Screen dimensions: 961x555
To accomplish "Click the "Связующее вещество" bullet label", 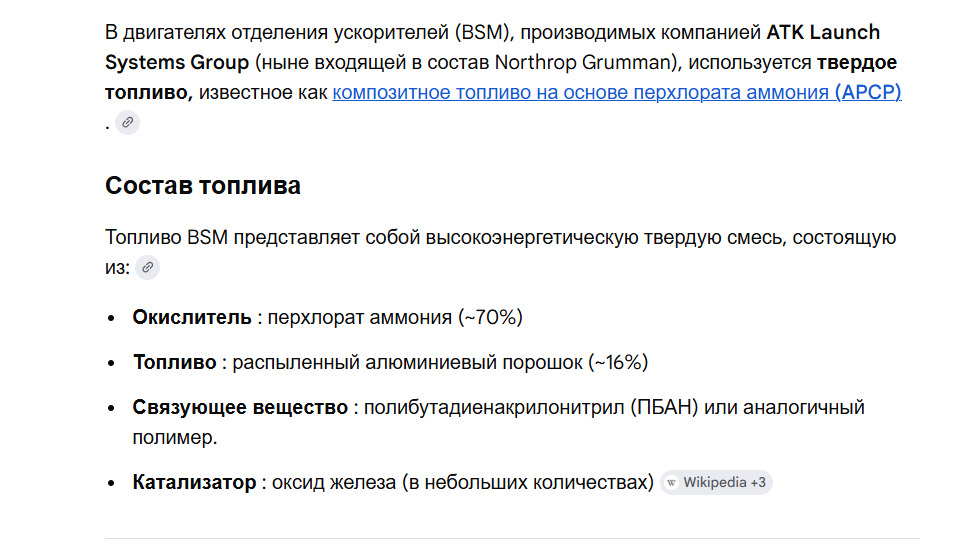I will tap(240, 408).
